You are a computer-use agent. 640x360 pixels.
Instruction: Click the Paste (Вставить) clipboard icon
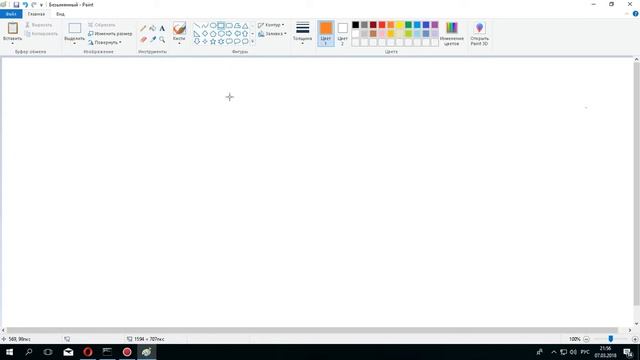coord(13,28)
